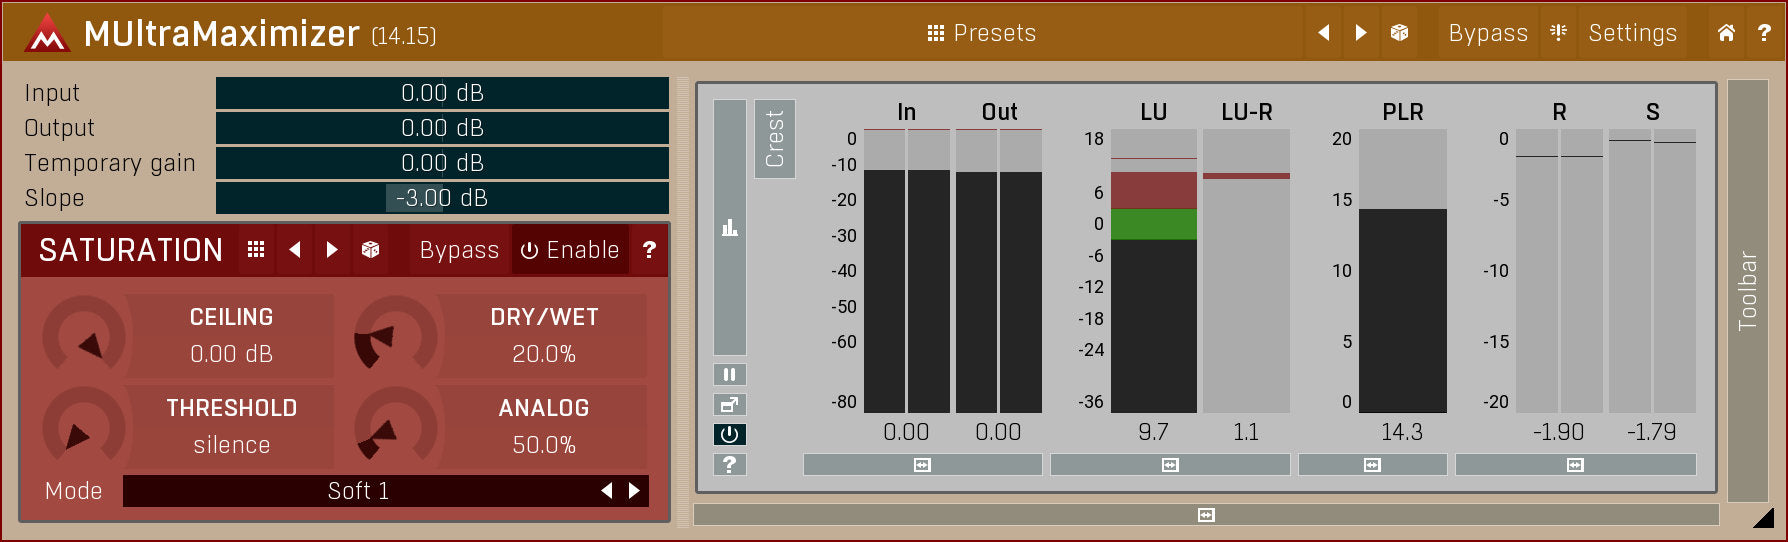Toggle Saturation Enable button

click(x=570, y=250)
